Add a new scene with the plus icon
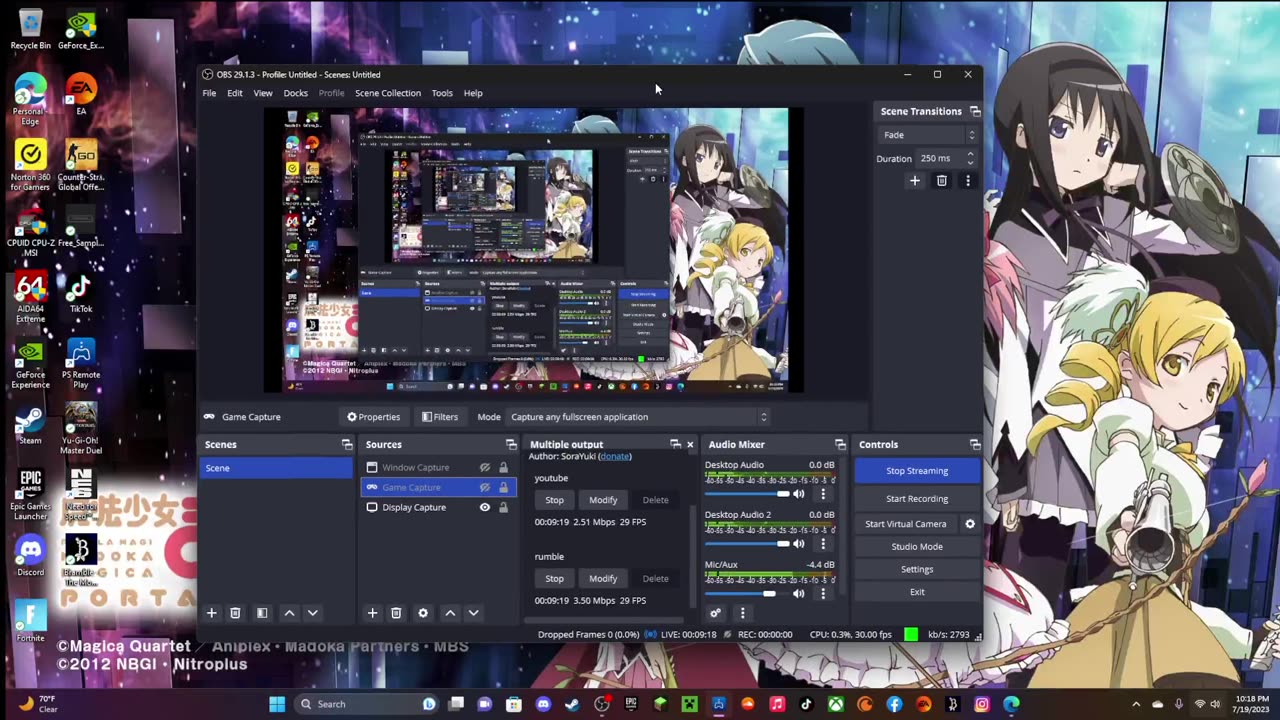 [x=211, y=613]
